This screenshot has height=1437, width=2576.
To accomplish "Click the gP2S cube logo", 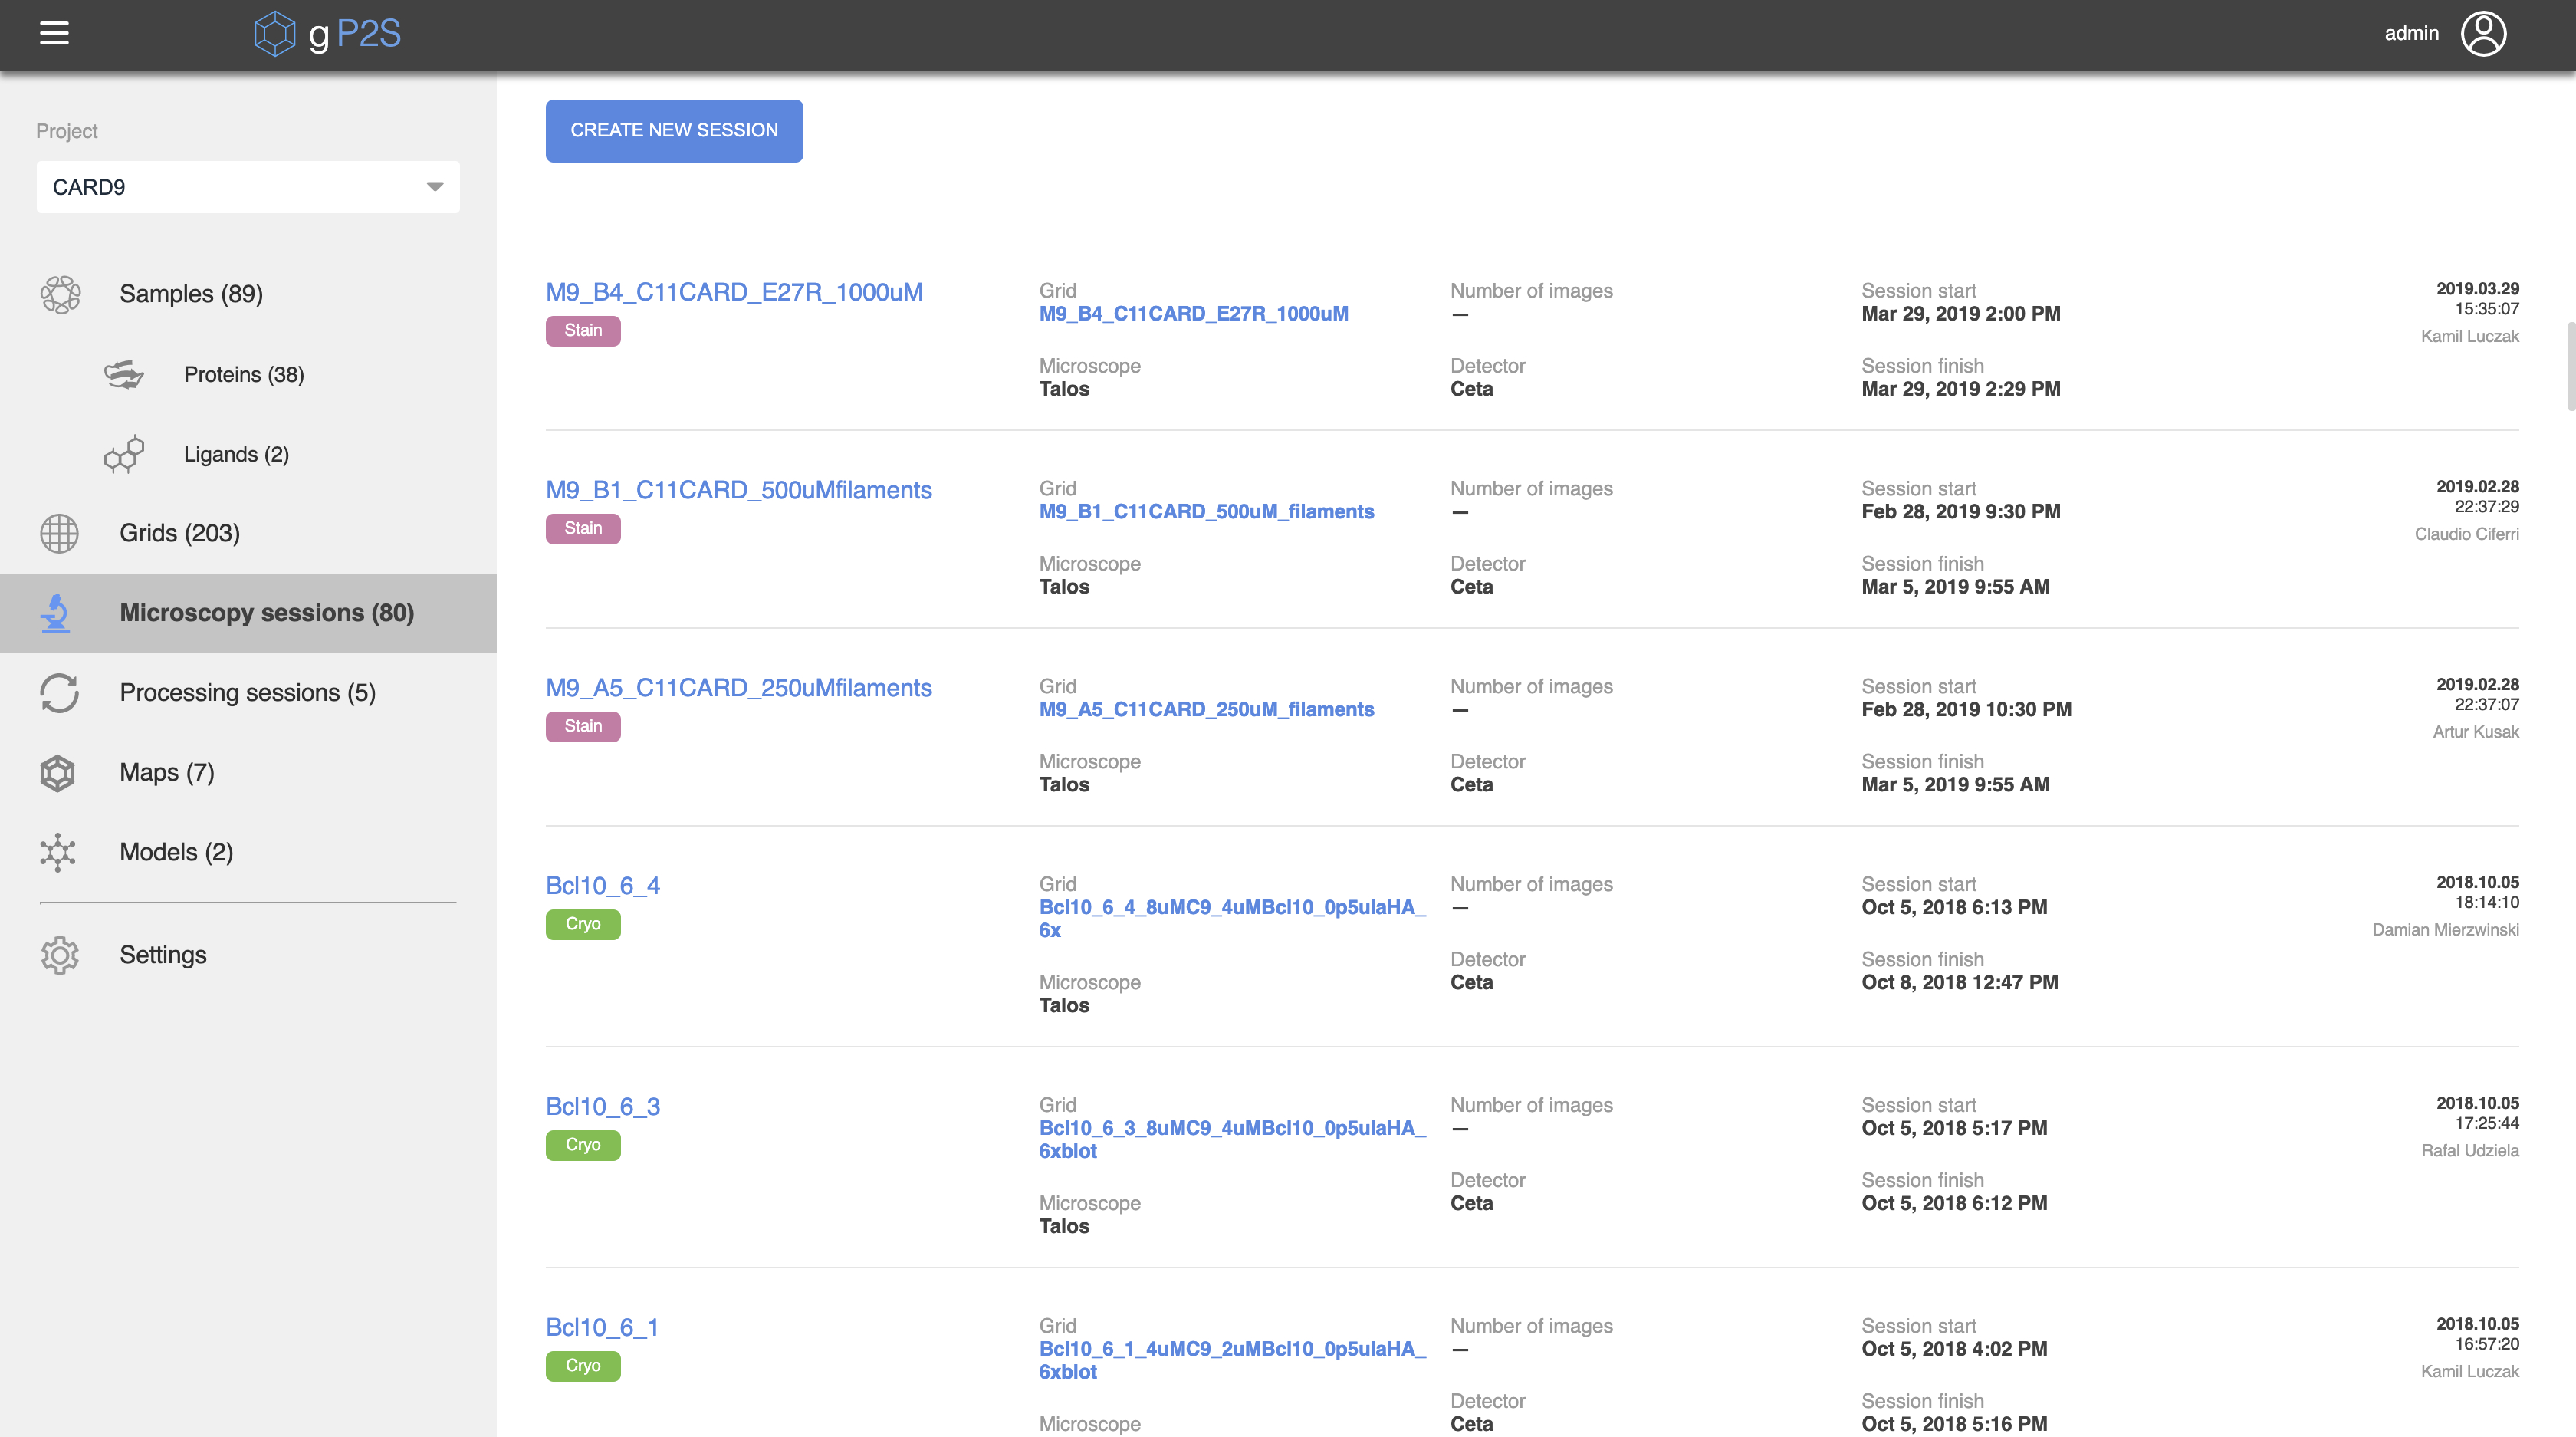I will click(274, 33).
